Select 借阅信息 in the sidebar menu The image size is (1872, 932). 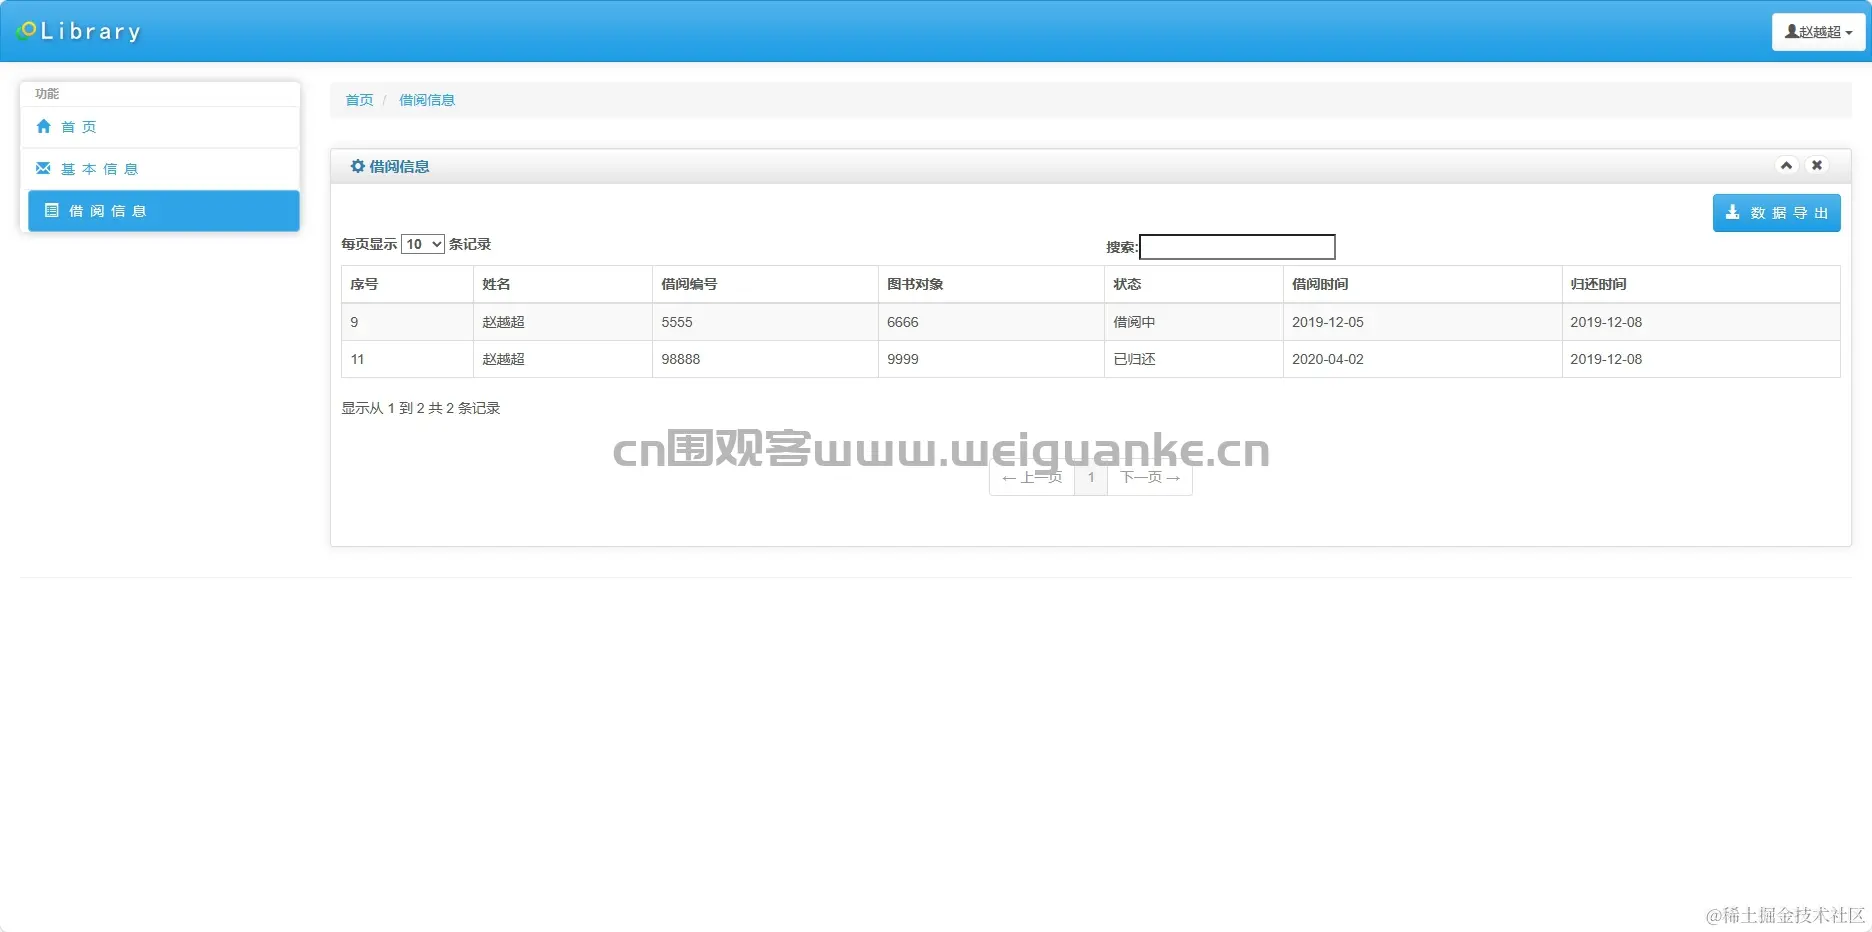(x=164, y=211)
